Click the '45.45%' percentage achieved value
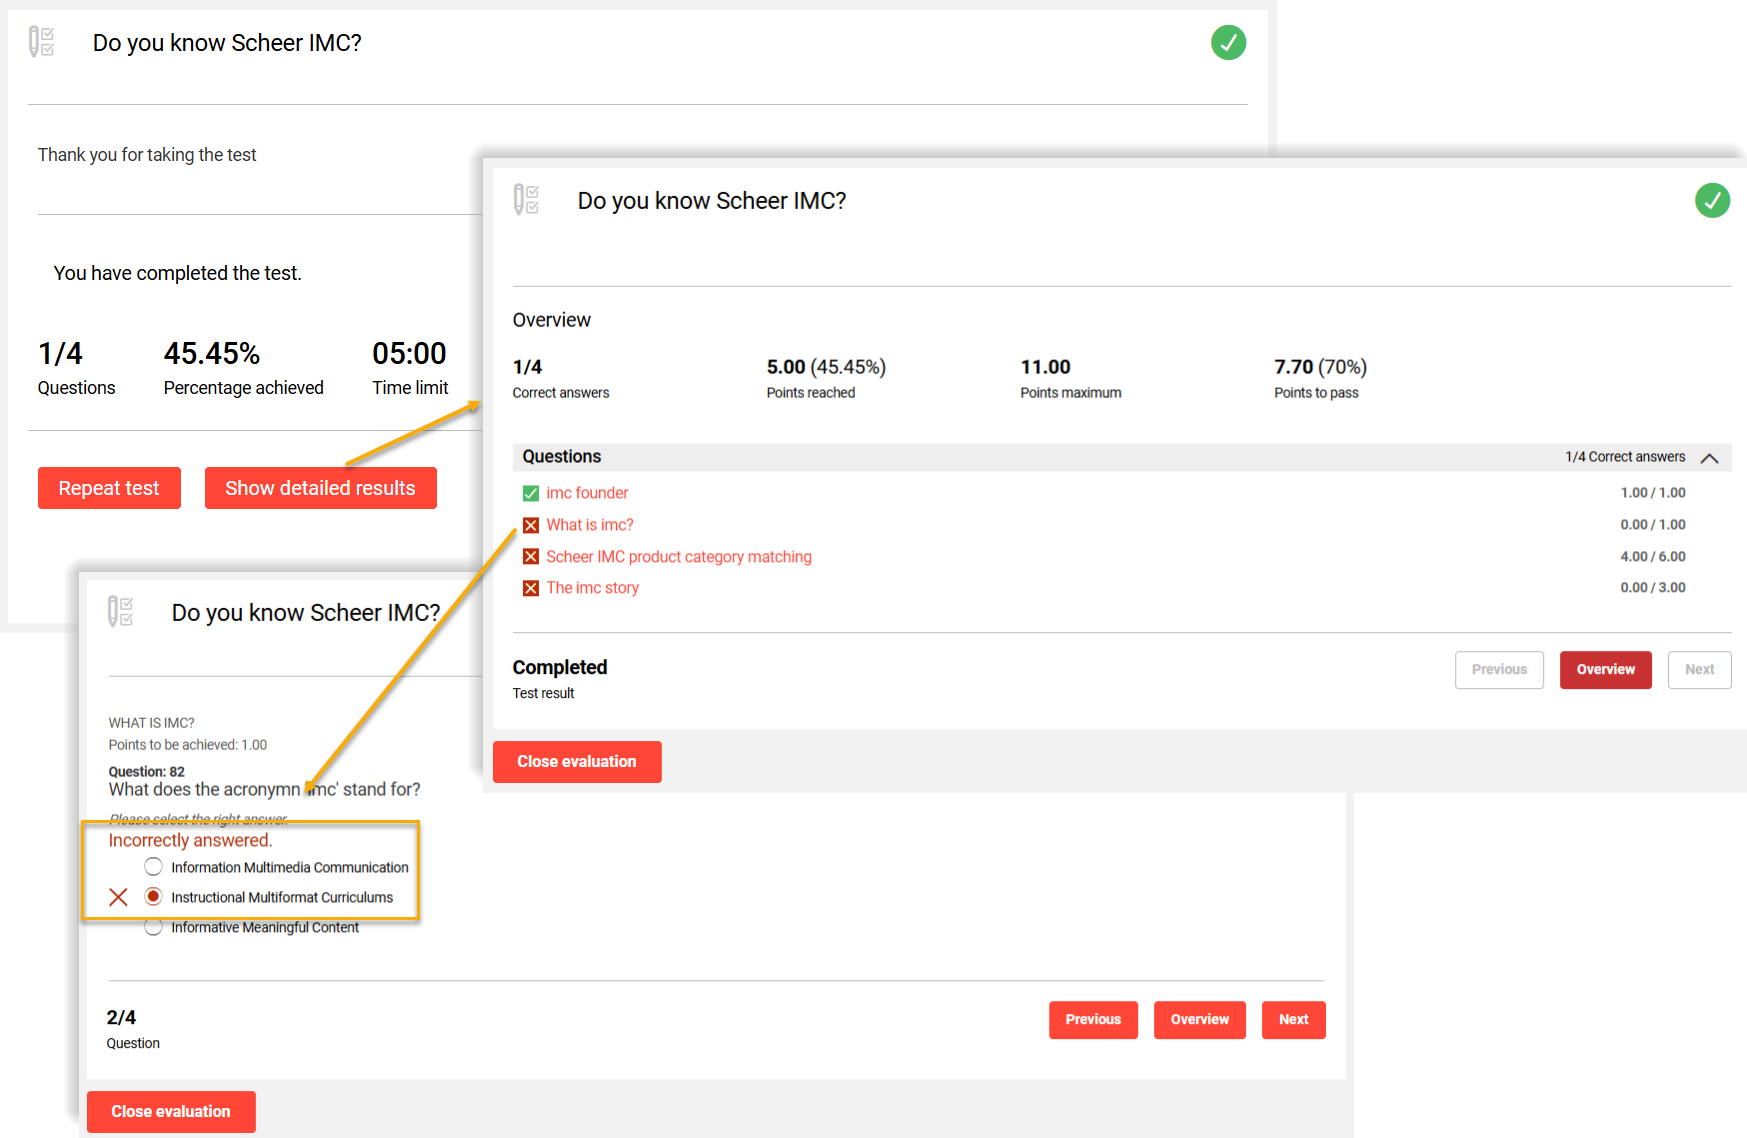Image resolution: width=1747 pixels, height=1138 pixels. [x=212, y=354]
